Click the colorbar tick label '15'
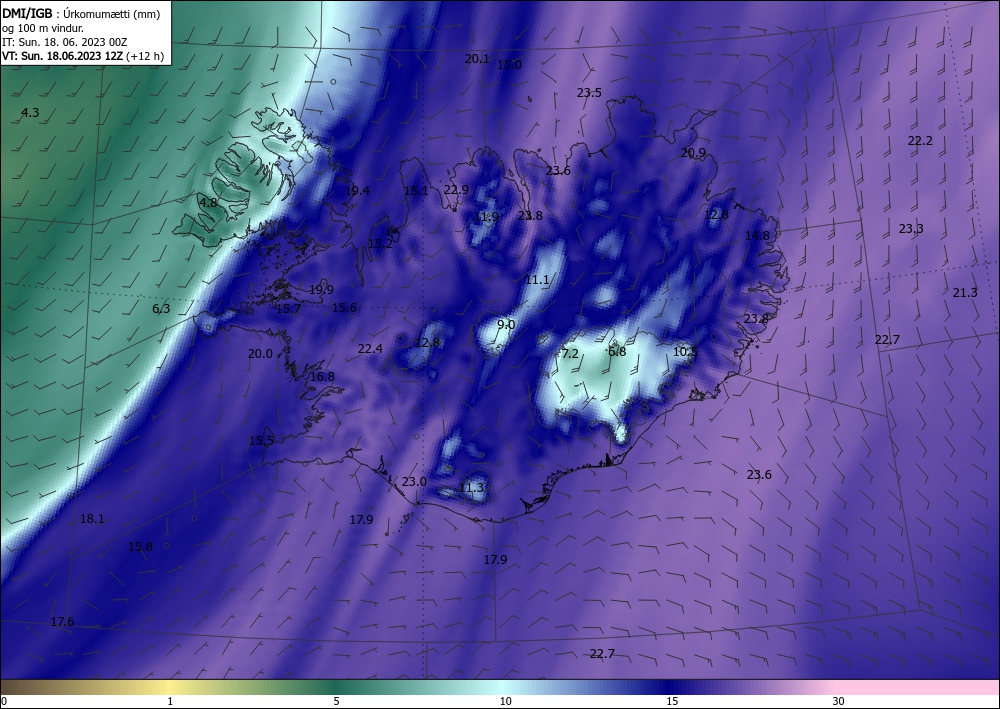 tap(672, 701)
